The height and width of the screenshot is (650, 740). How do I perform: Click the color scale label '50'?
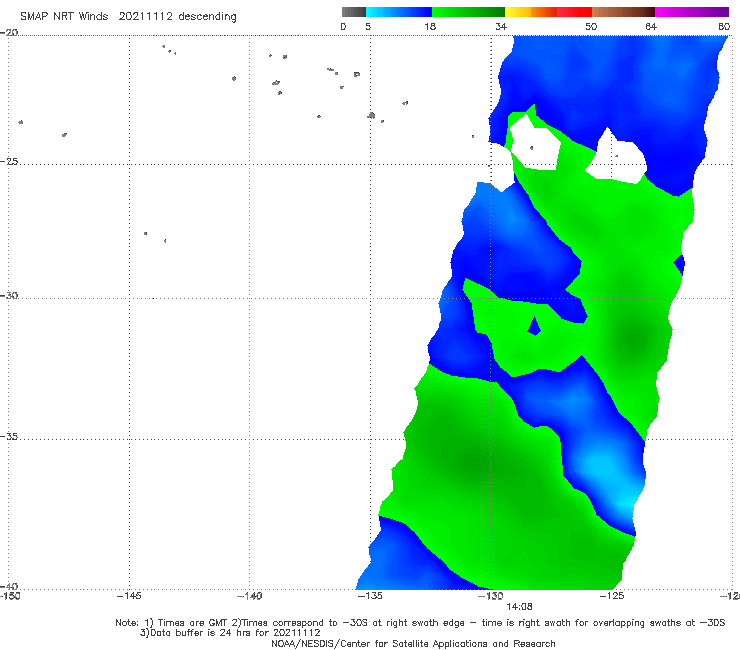(591, 26)
